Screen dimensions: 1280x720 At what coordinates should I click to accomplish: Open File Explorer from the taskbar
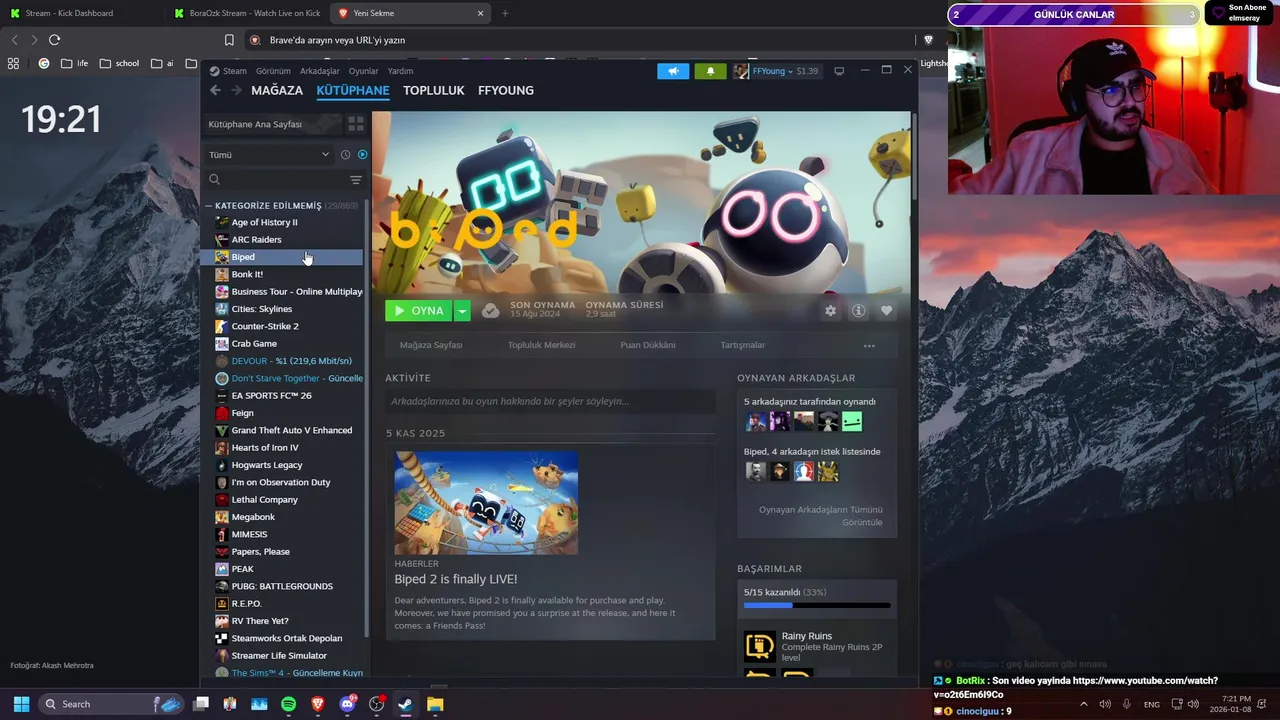point(435,704)
